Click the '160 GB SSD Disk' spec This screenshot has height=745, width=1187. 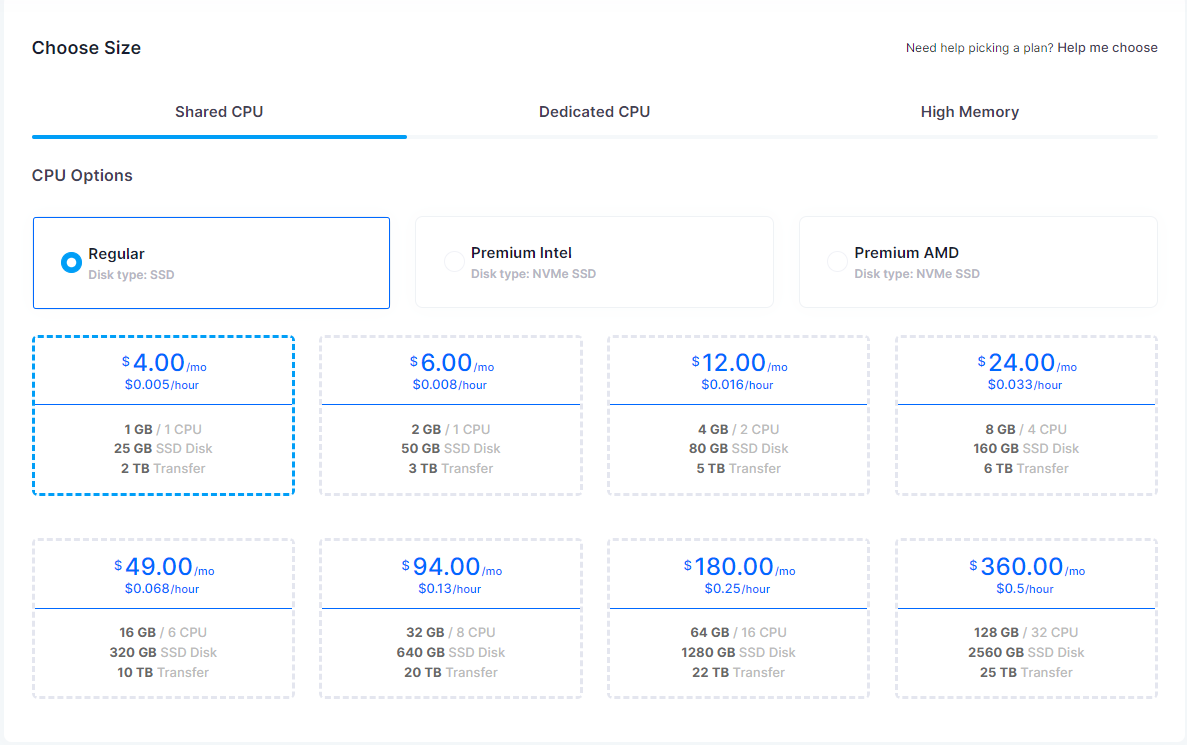pyautogui.click(x=1027, y=449)
